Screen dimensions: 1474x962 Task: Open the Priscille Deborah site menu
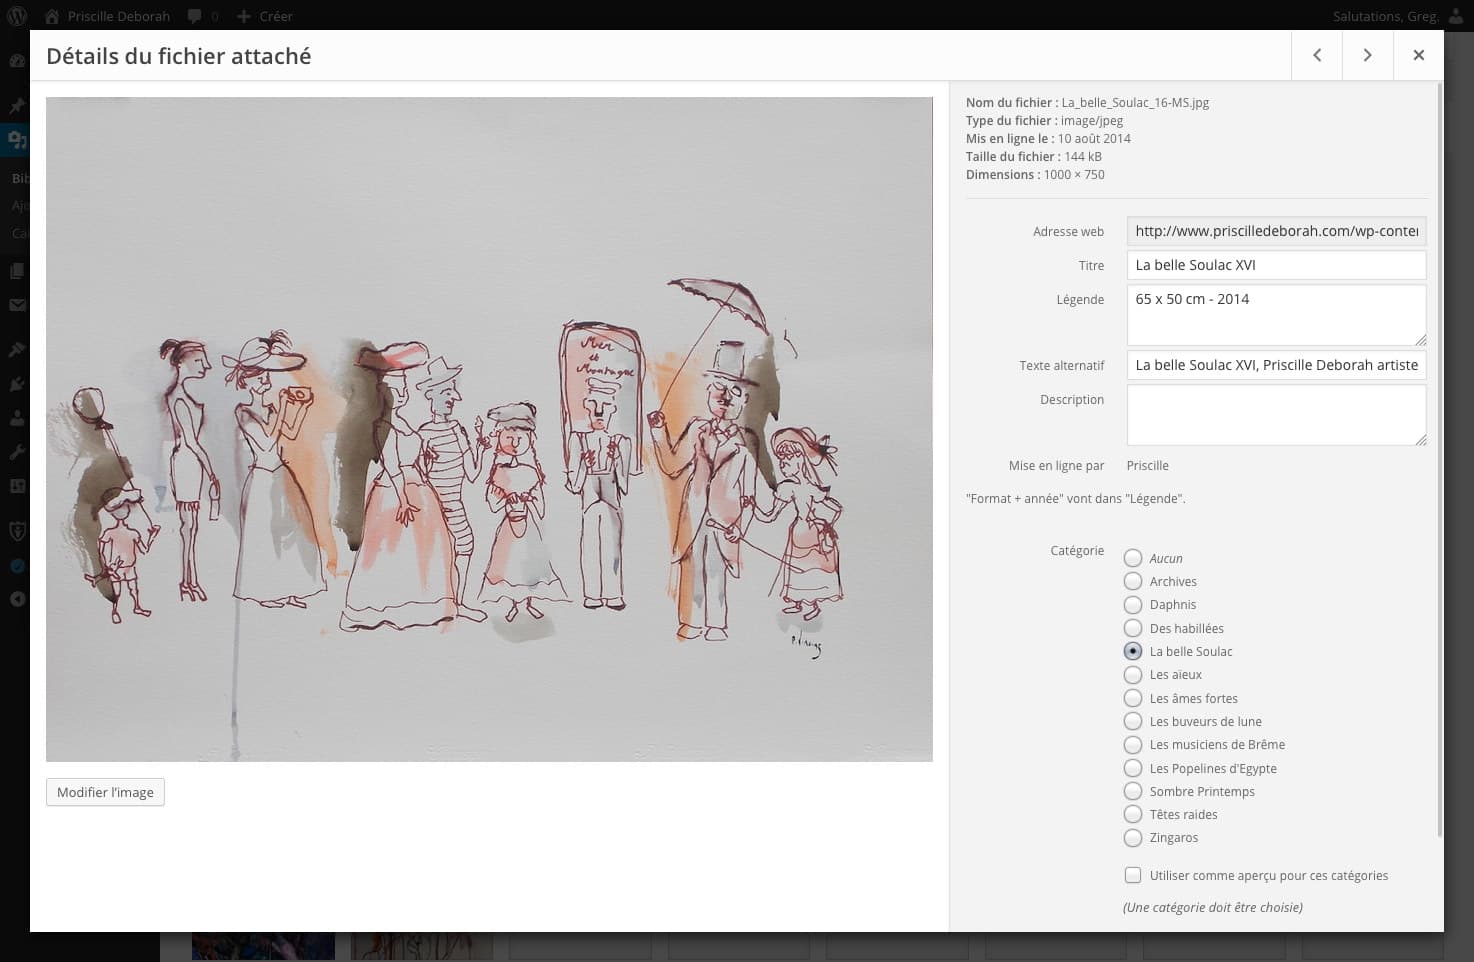click(107, 16)
